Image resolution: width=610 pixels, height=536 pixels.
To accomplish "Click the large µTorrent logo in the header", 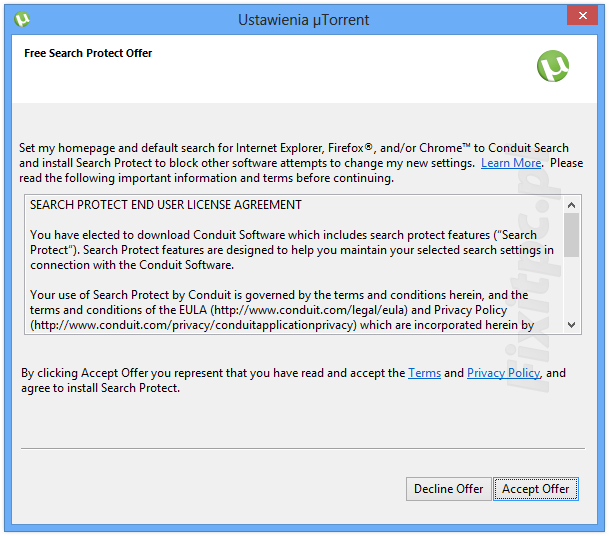I will point(553,66).
